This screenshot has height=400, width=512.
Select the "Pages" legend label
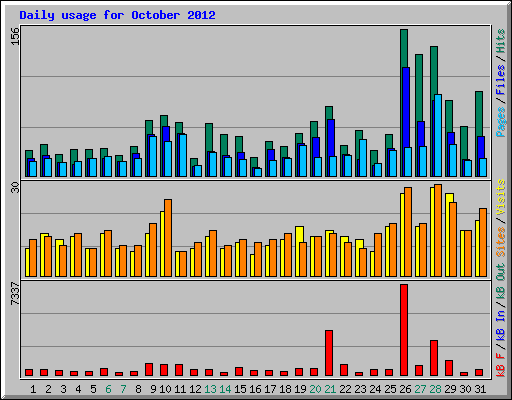(500, 122)
